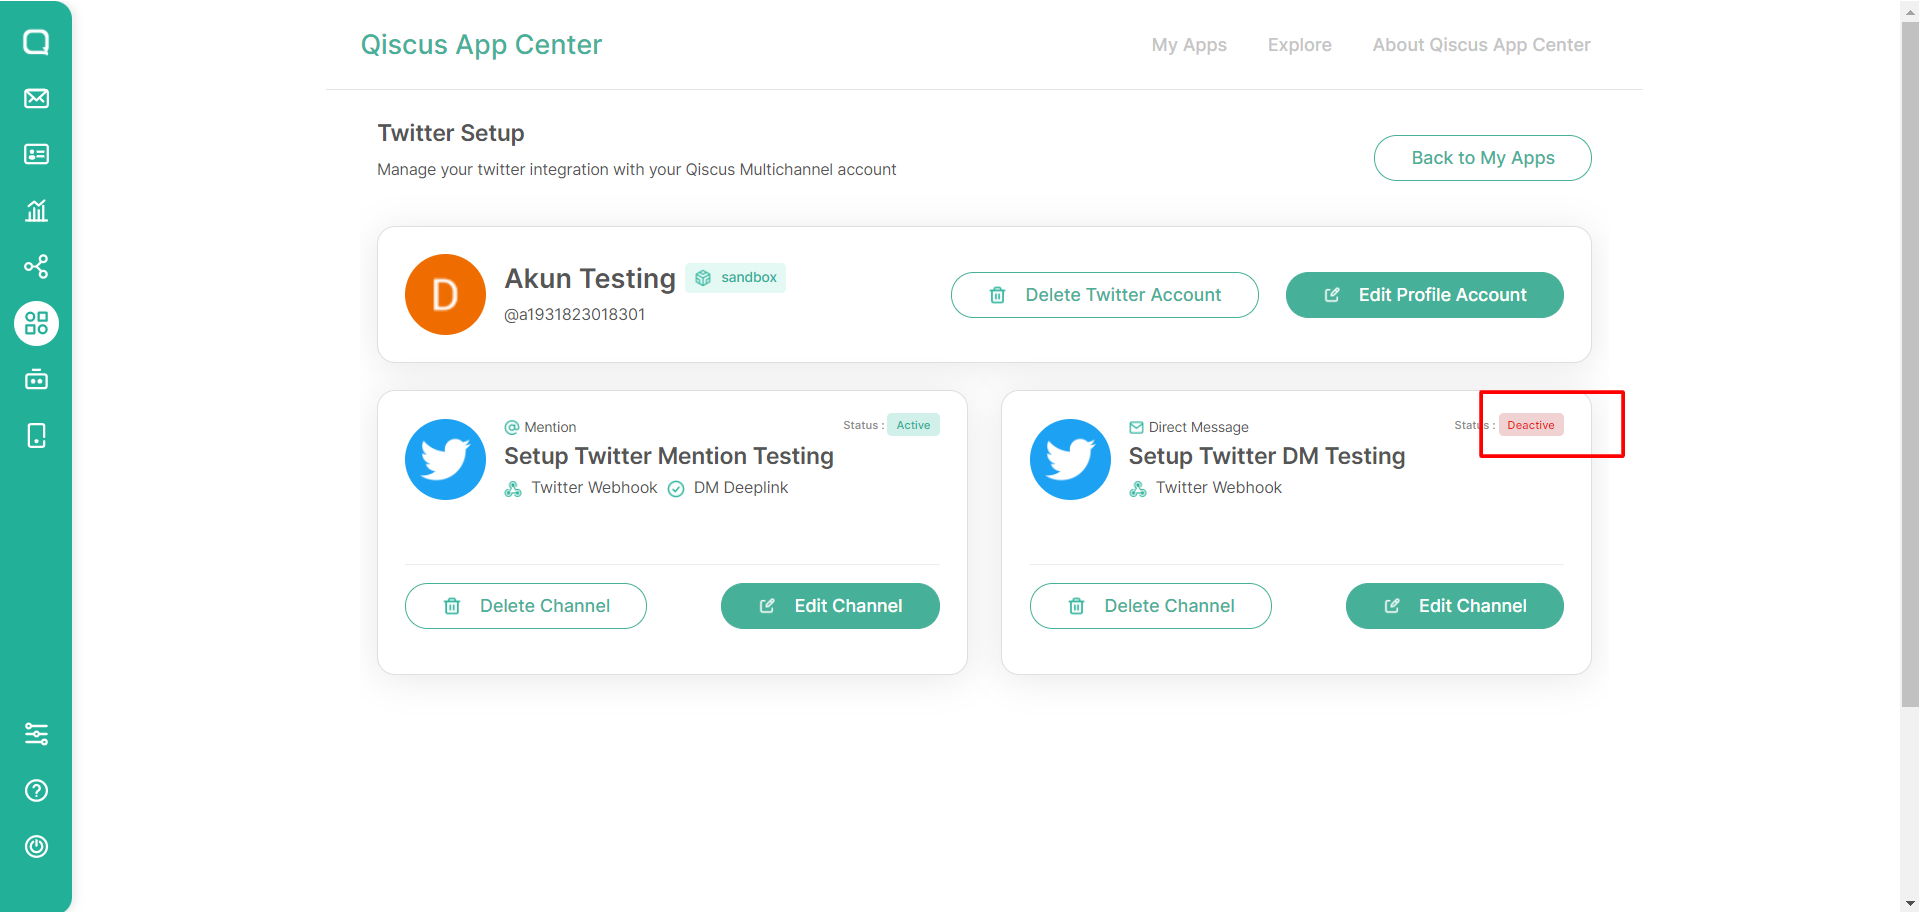Open the help question mark icon
This screenshot has height=912, width=1919.
[x=36, y=791]
